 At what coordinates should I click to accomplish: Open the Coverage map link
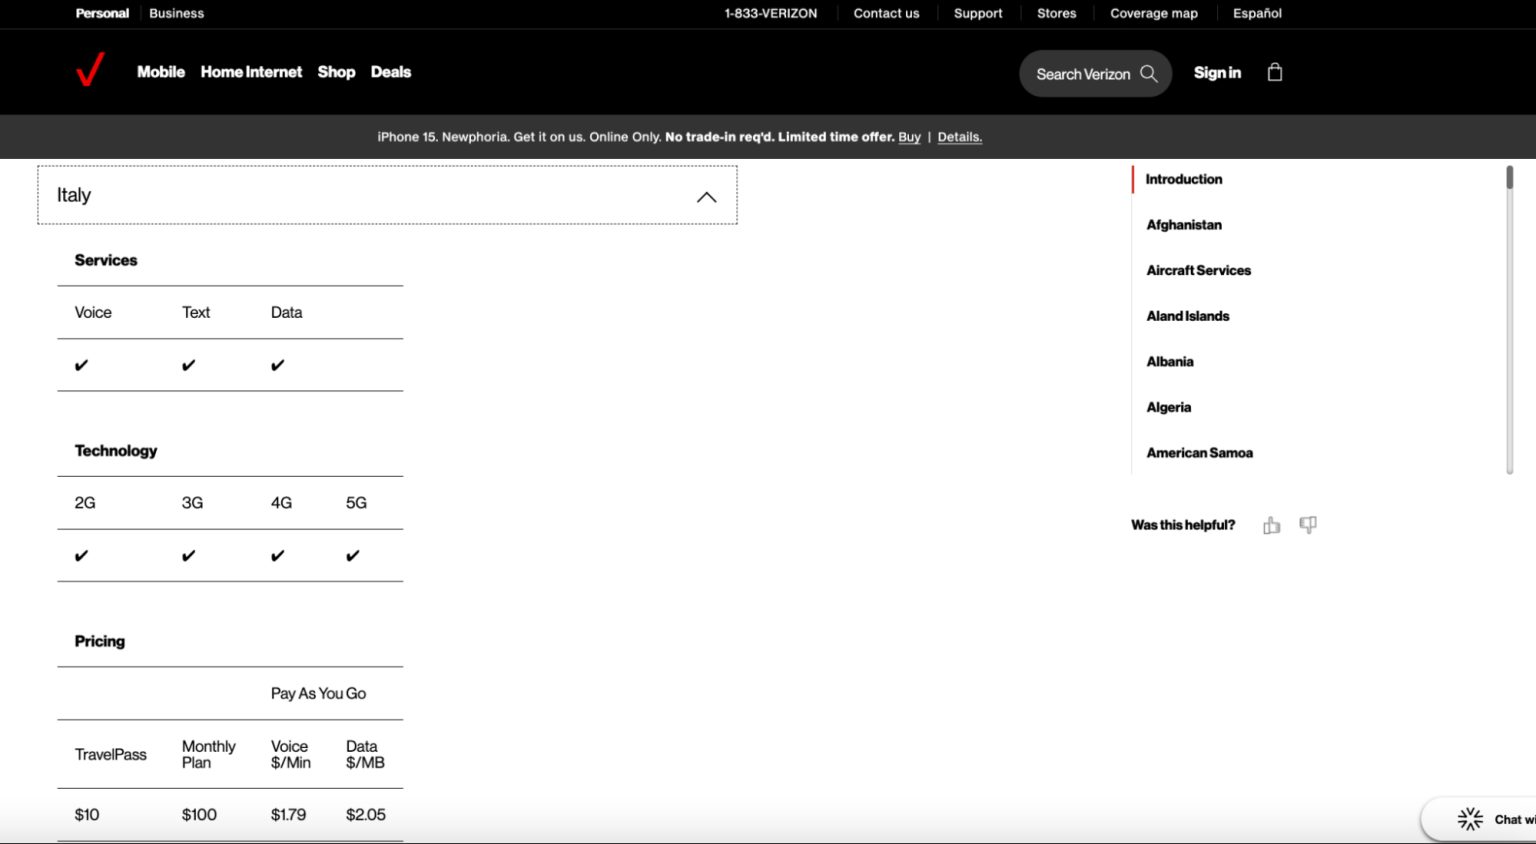click(1153, 13)
